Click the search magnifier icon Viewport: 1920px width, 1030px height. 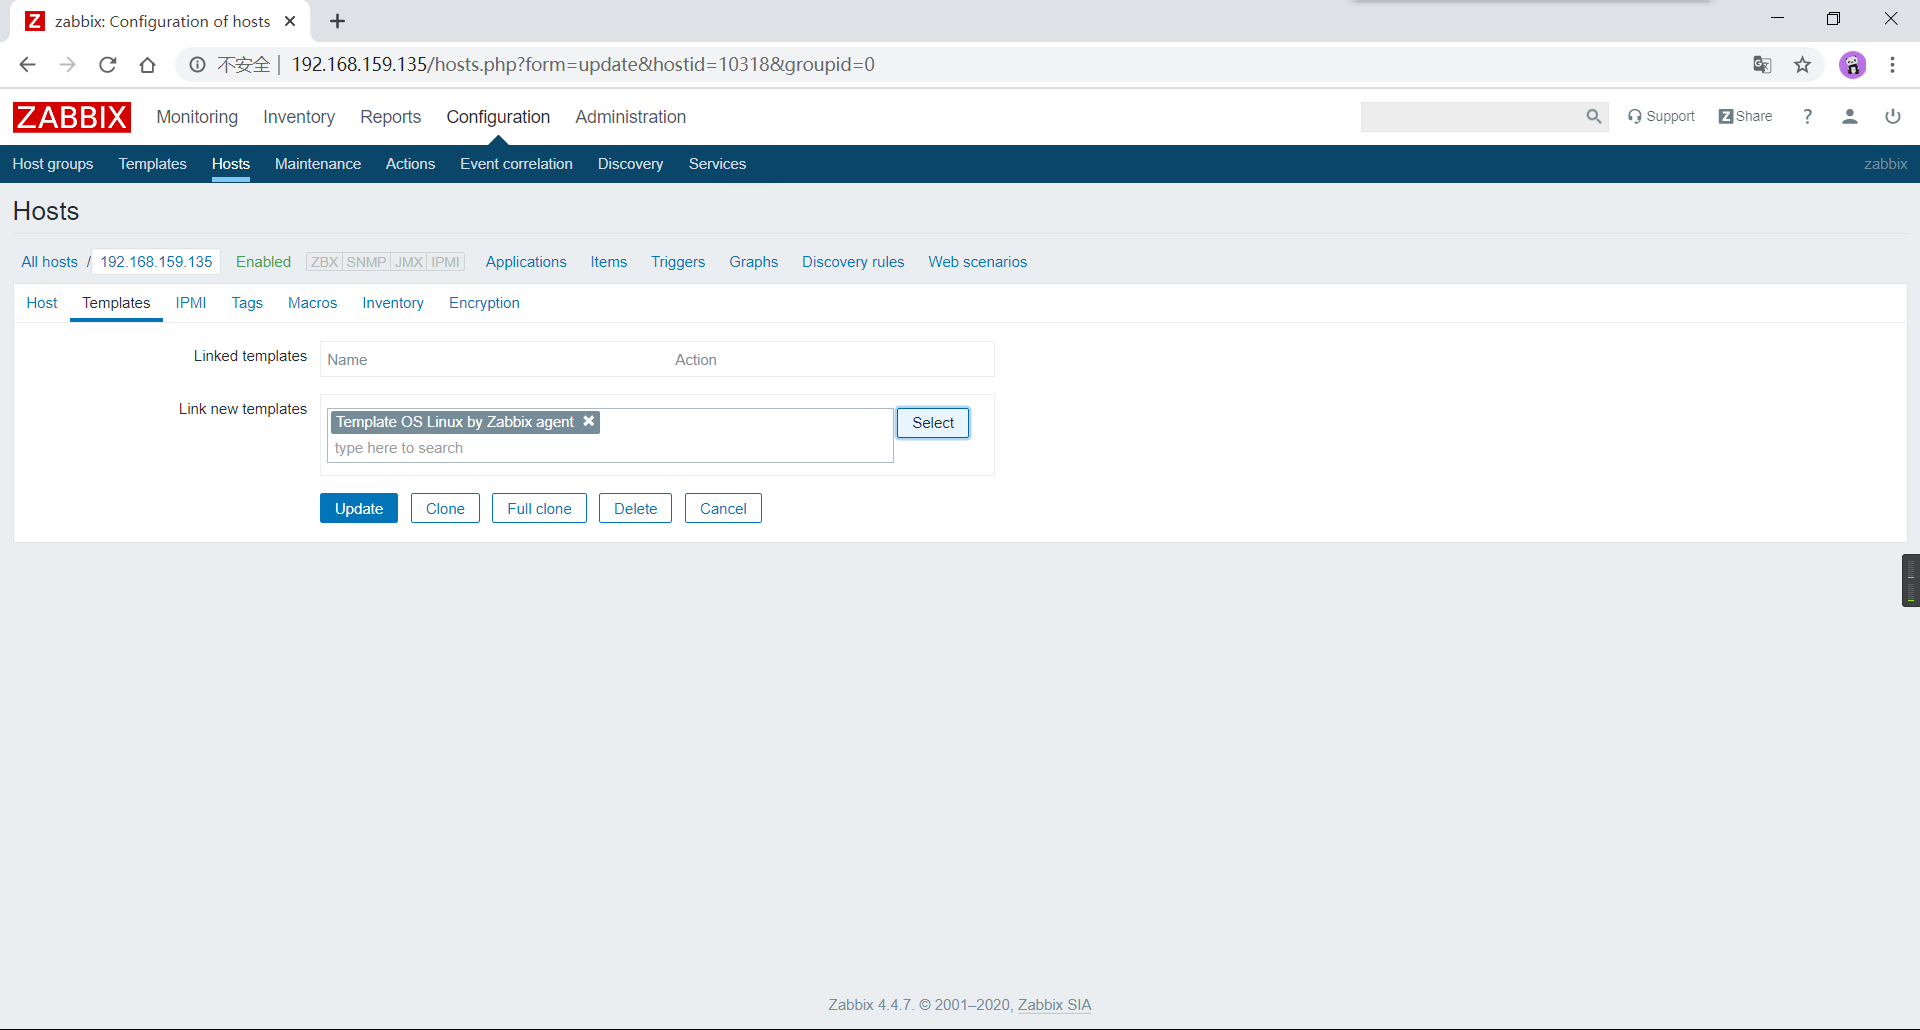pos(1593,117)
